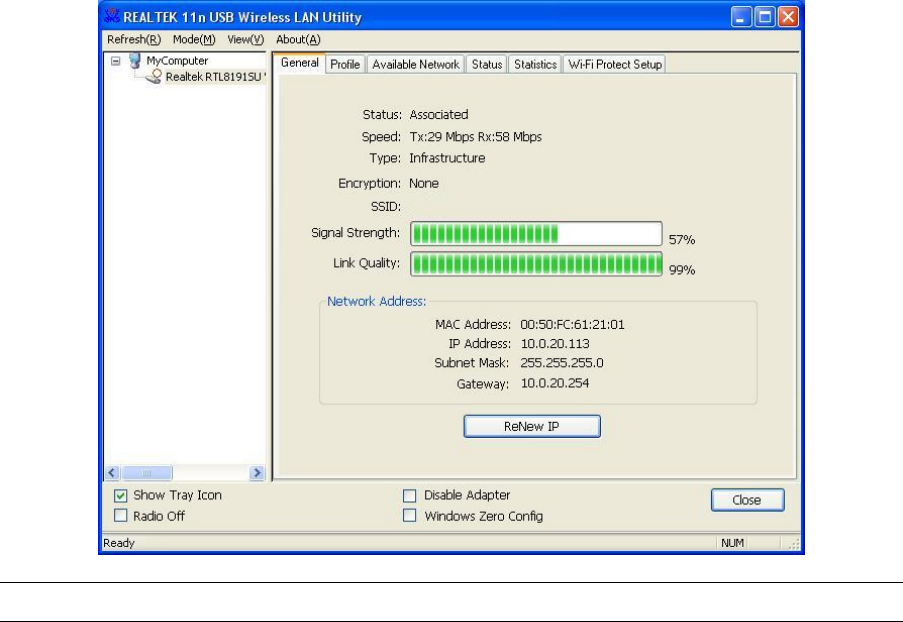This screenshot has height=622, width=903.
Task: Open the Statistics tab
Action: tap(535, 65)
